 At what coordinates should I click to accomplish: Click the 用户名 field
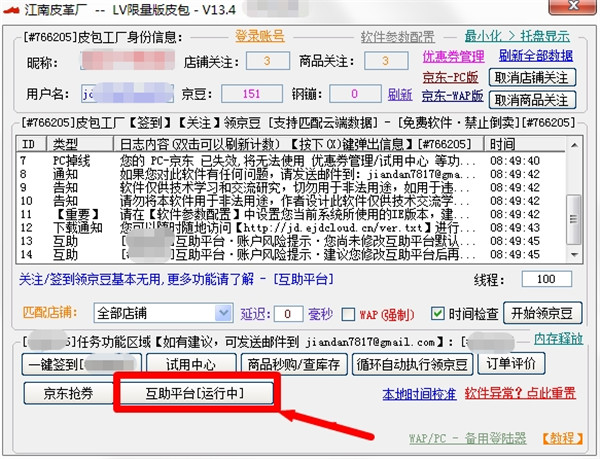[127, 94]
